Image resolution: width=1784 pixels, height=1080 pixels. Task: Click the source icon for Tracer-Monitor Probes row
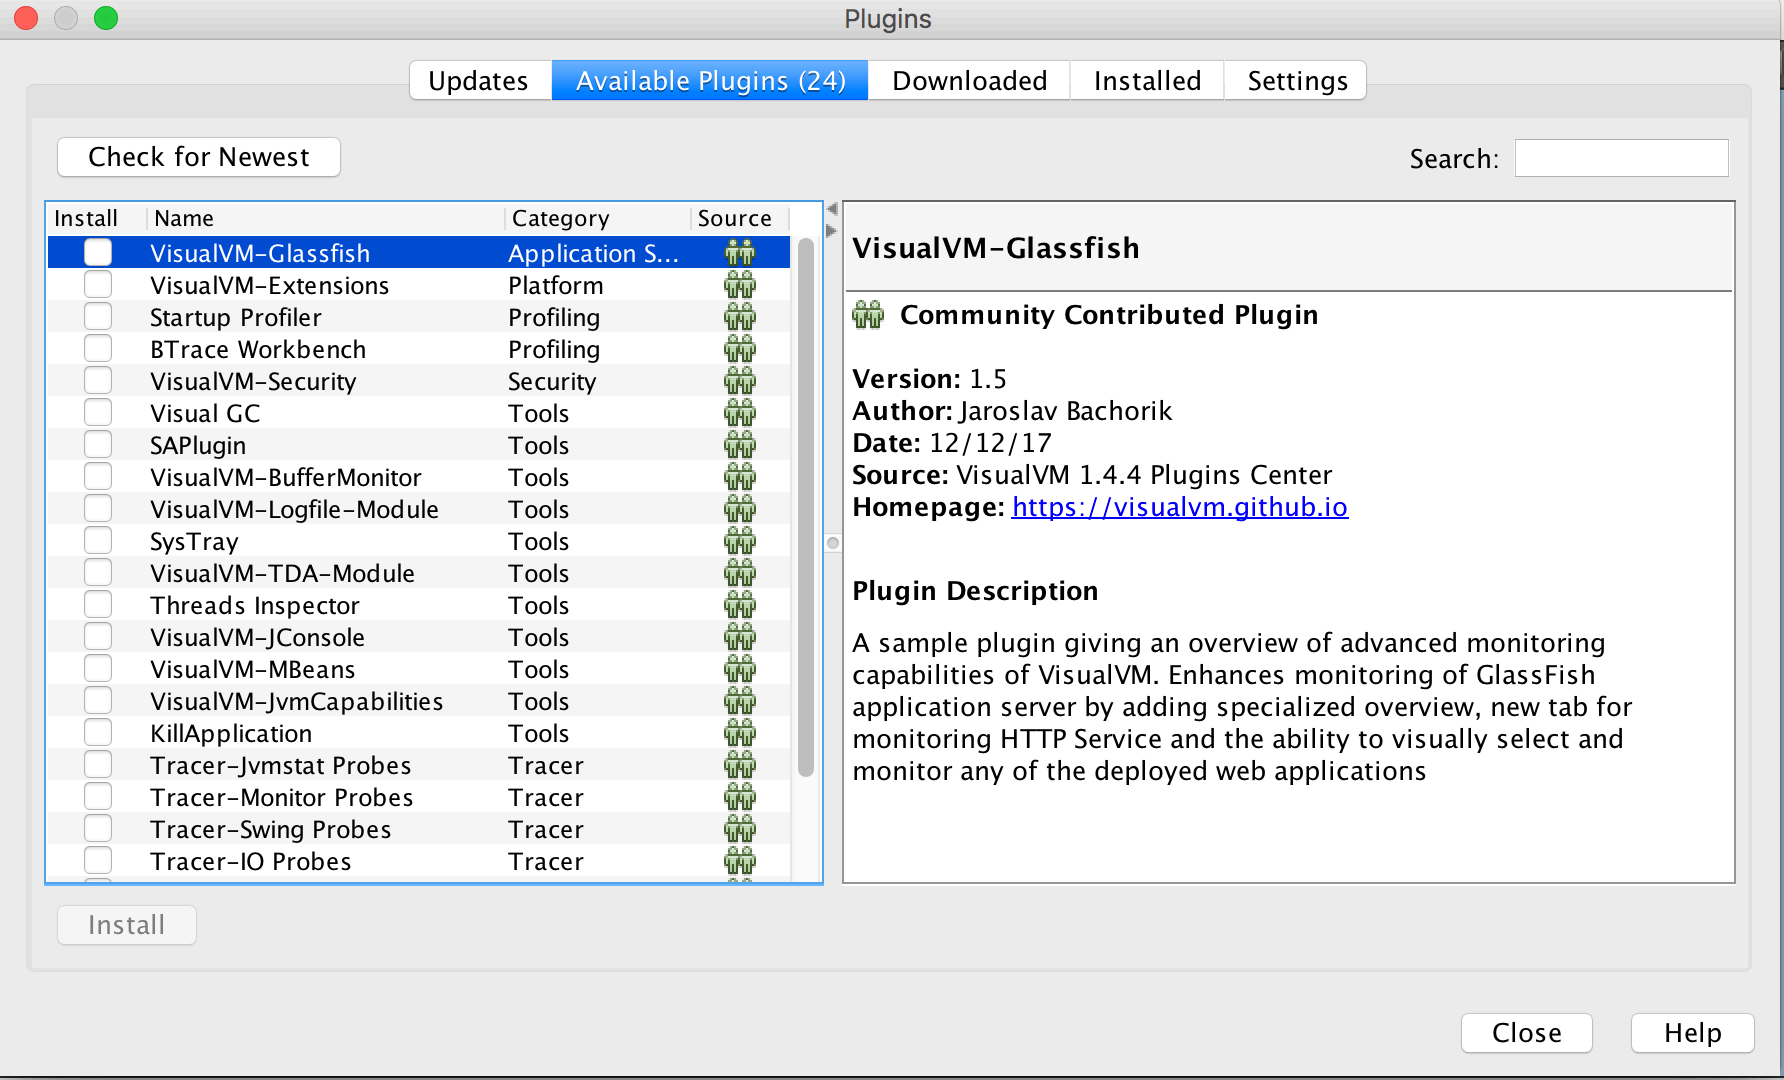pyautogui.click(x=740, y=797)
